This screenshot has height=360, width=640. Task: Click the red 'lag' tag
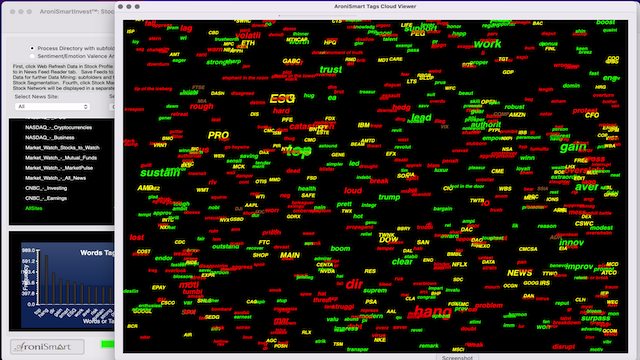(186, 28)
